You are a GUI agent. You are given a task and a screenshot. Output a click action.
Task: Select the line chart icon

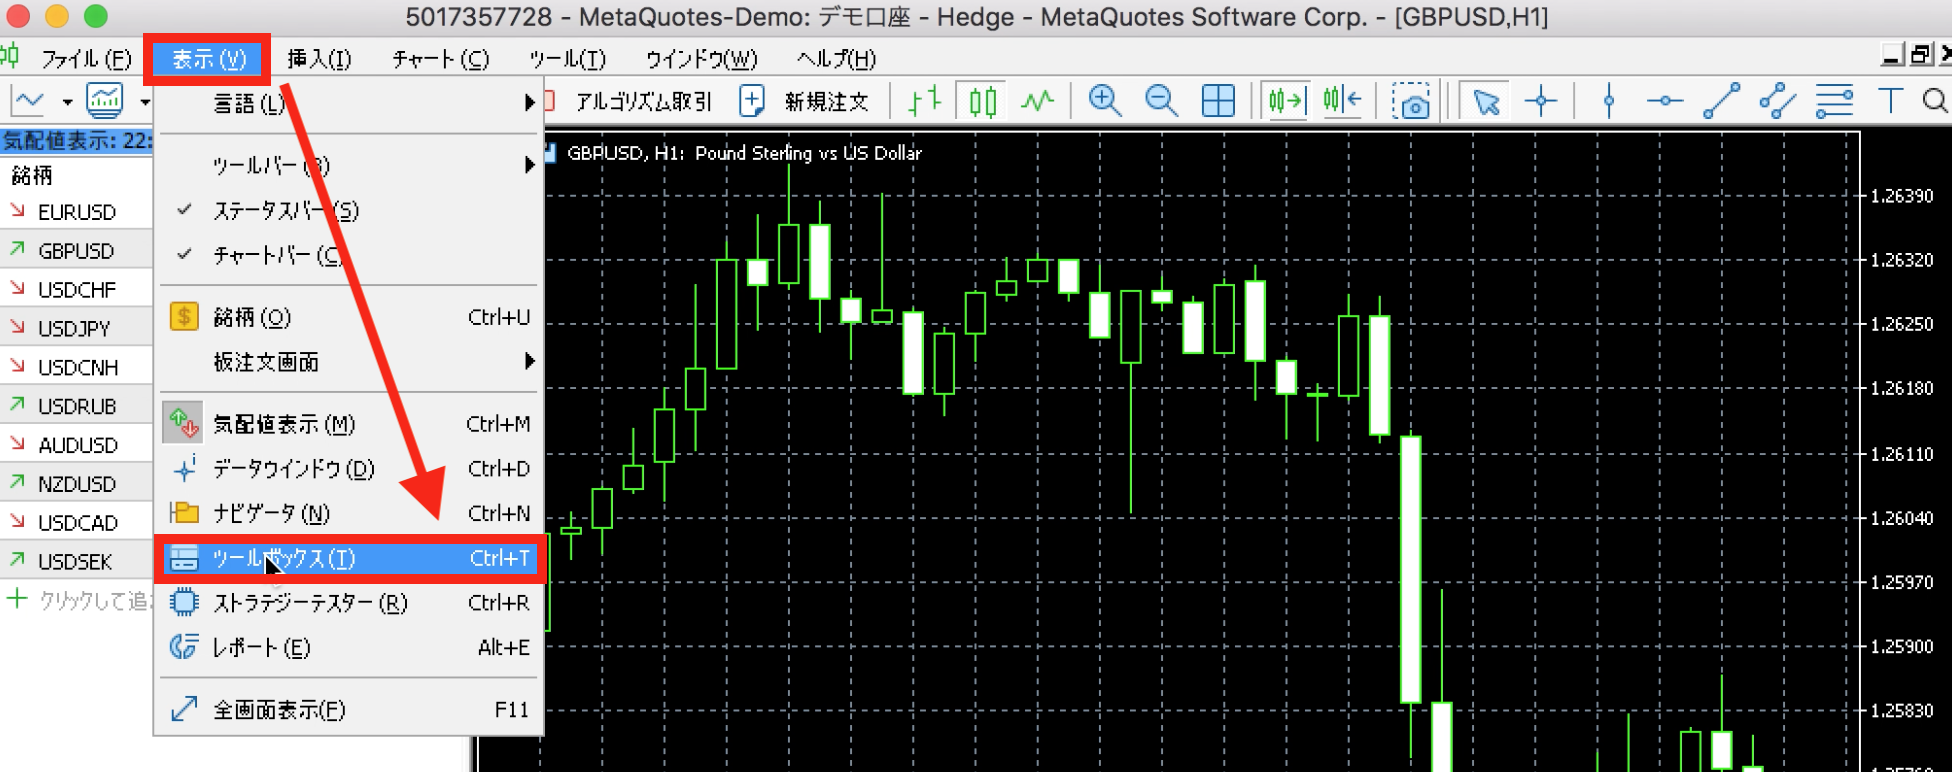(x=1038, y=100)
